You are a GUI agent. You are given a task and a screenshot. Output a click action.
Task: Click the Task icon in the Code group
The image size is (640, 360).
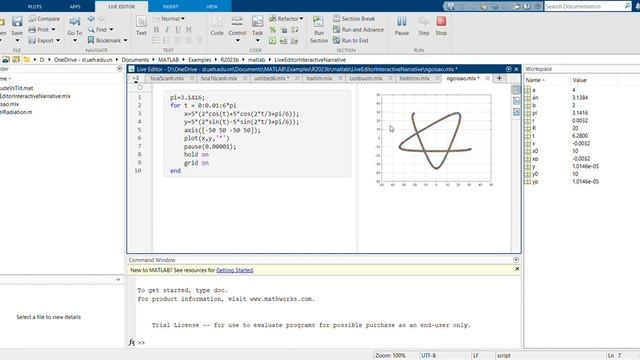(258, 22)
